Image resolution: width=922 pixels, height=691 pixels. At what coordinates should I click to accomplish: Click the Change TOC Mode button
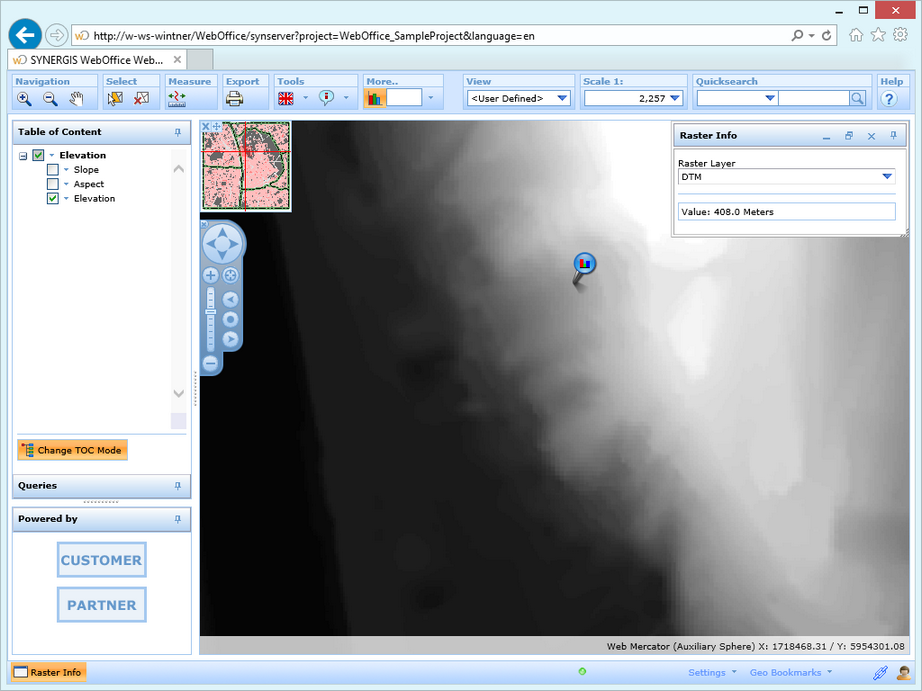pyautogui.click(x=72, y=450)
